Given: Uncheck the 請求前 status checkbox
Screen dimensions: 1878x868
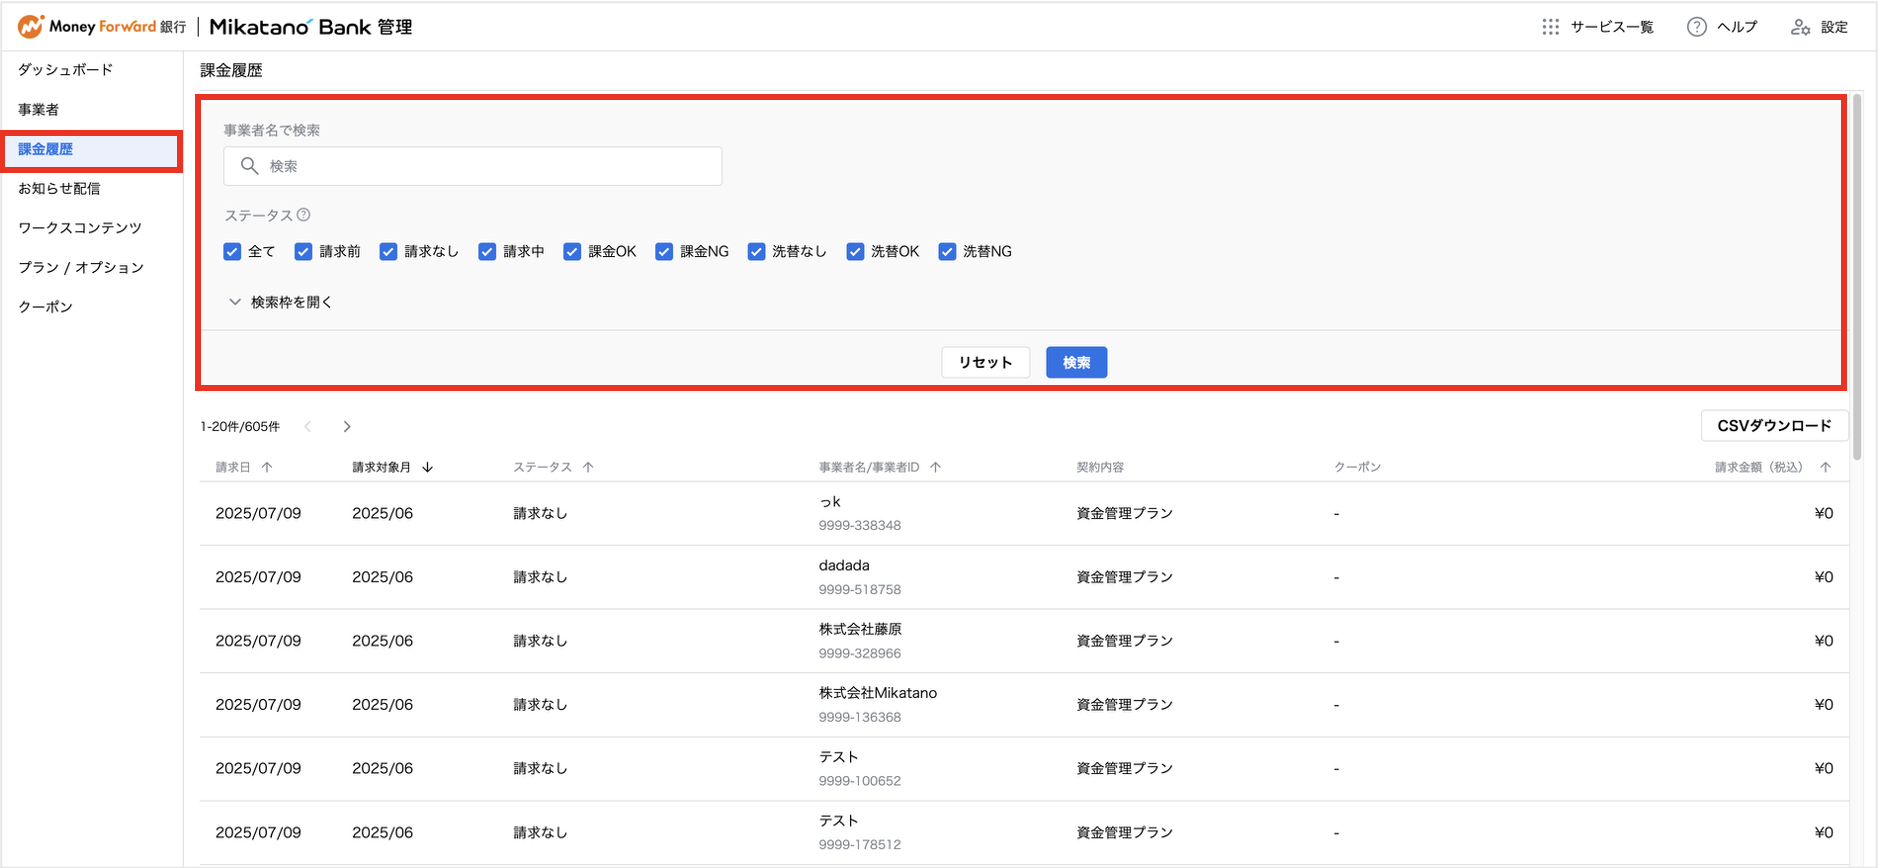Looking at the screenshot, I should coord(303,252).
